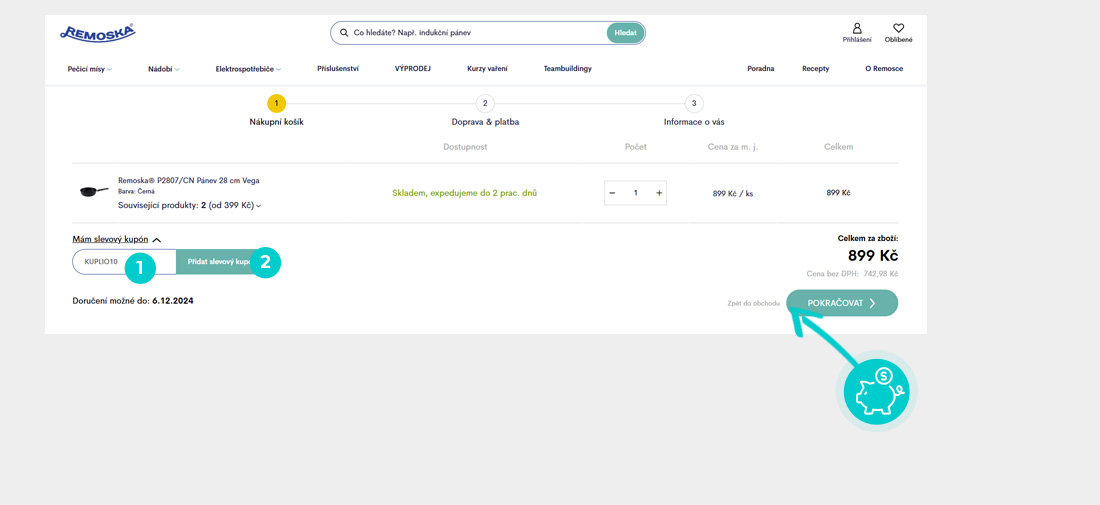Viewport: 1100px width, 505px height.
Task: Expand the Pečící mísy menu
Action: 89,69
